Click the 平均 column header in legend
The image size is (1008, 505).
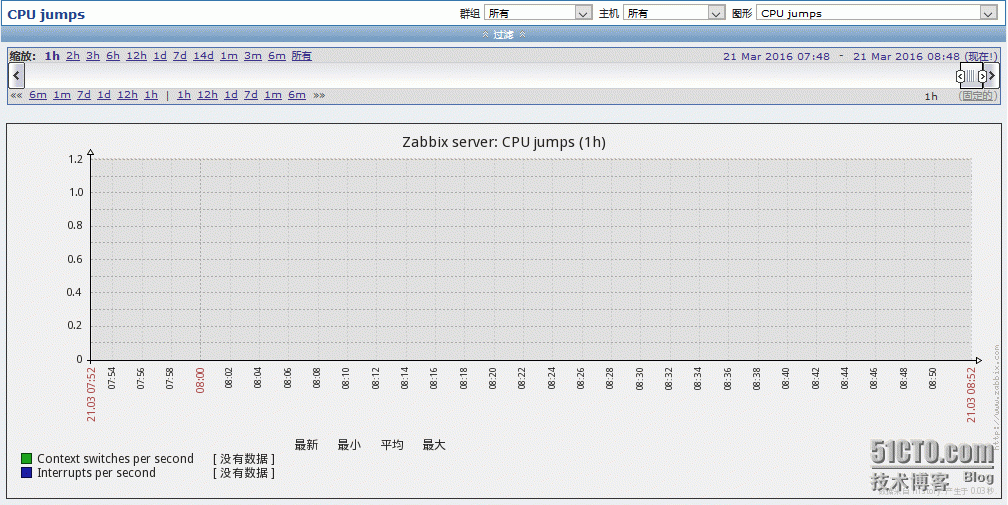(x=392, y=445)
